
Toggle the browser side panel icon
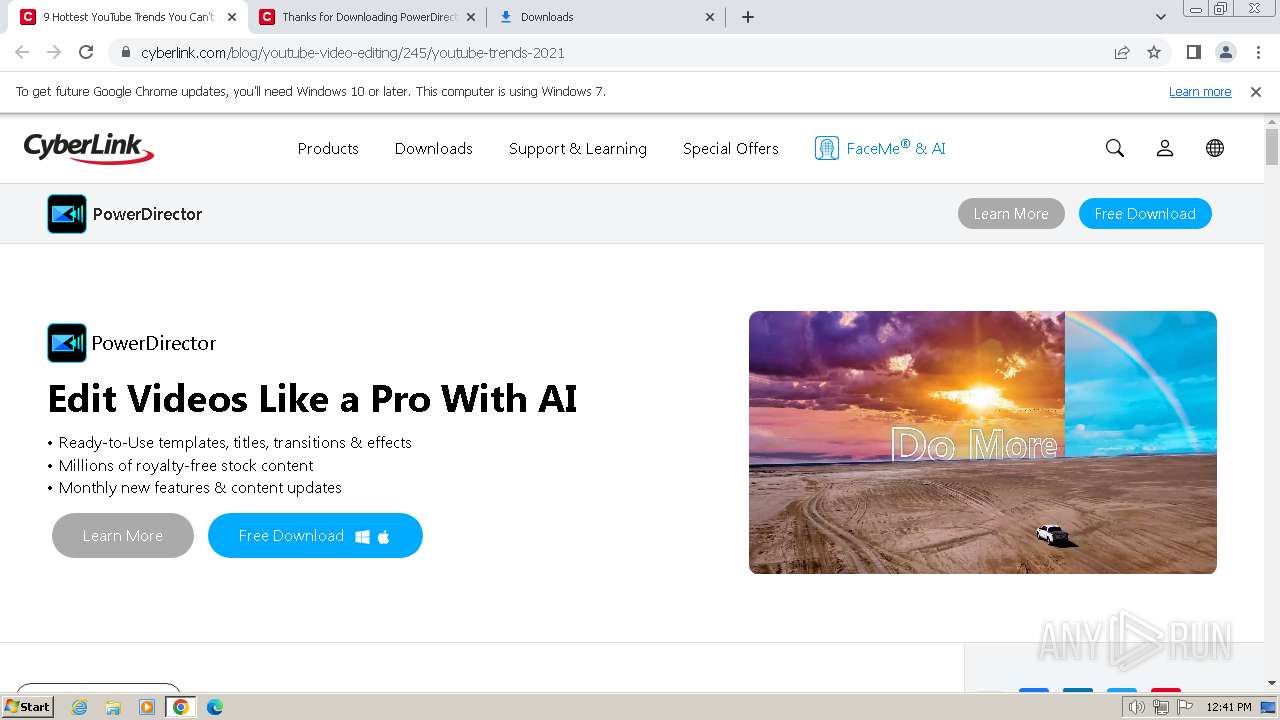click(1194, 53)
